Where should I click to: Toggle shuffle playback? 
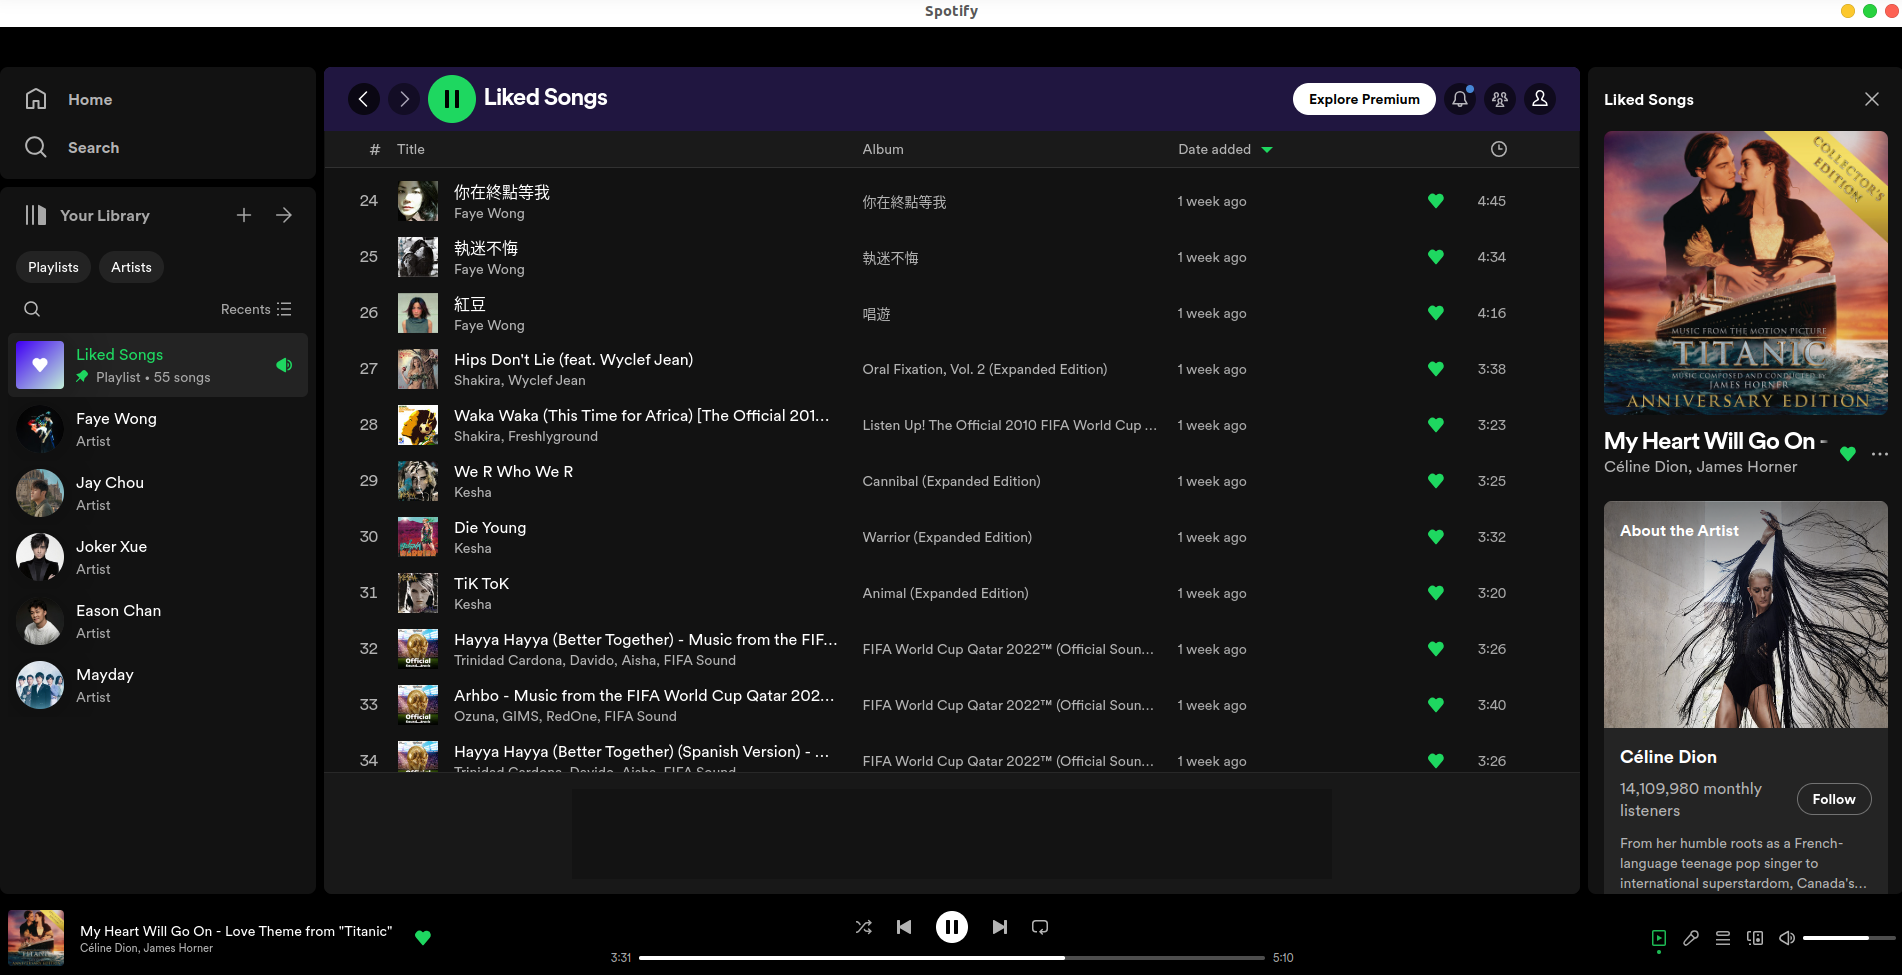point(864,927)
